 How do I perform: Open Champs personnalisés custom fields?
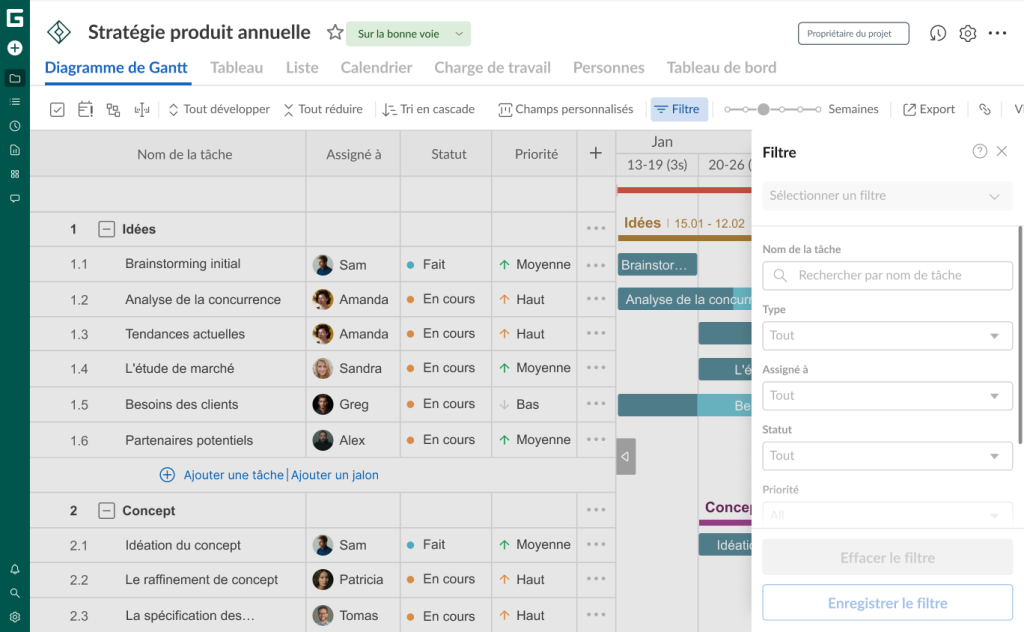[566, 110]
